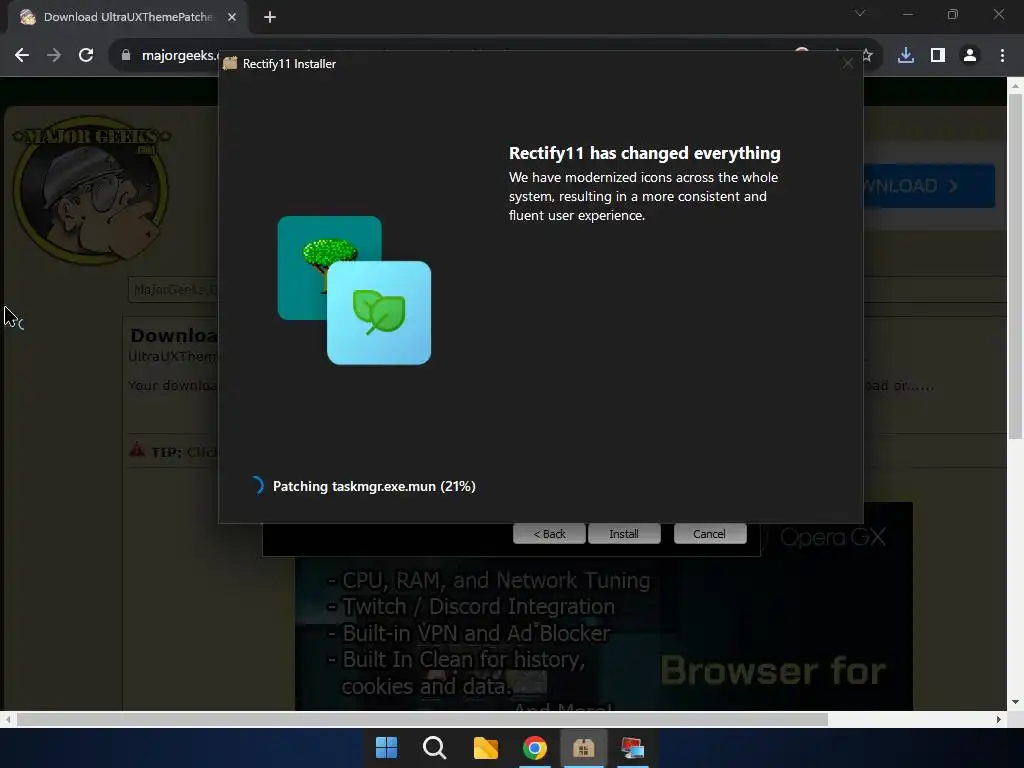Screen dimensions: 1024x768
Task: Click the site padlock security icon
Action: (x=126, y=56)
